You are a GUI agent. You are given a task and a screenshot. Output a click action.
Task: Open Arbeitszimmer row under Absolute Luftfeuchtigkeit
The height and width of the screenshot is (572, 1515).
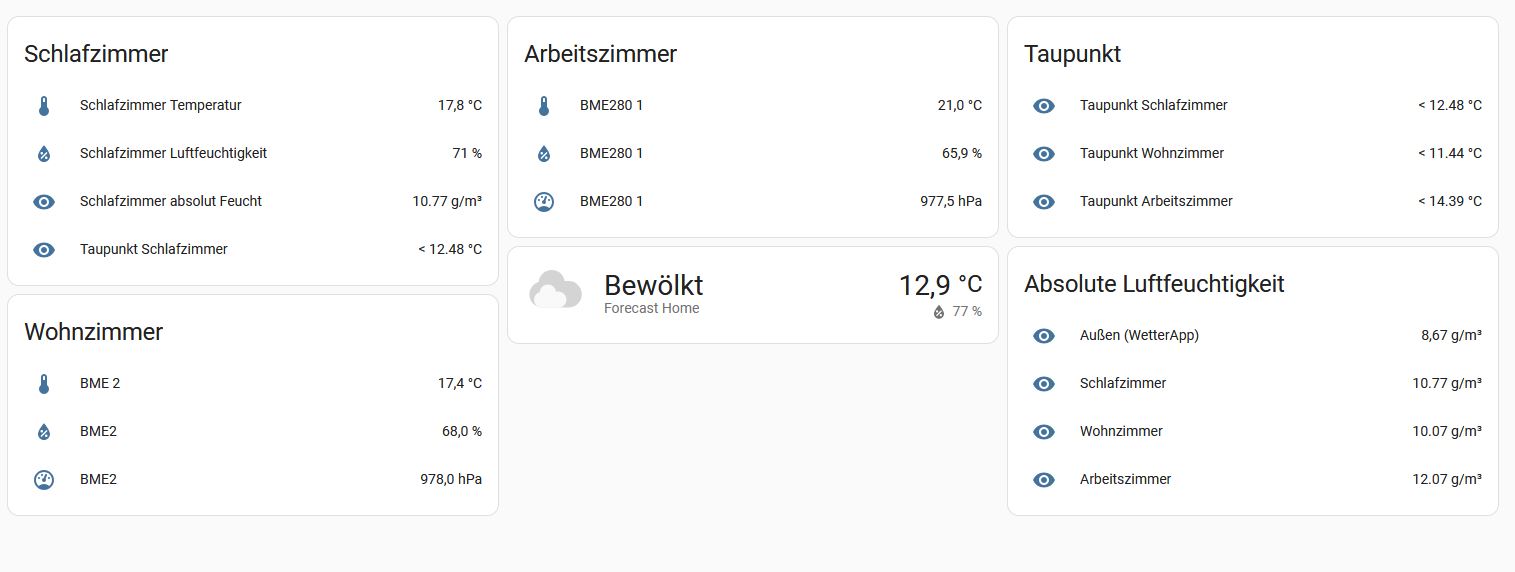[1253, 480]
